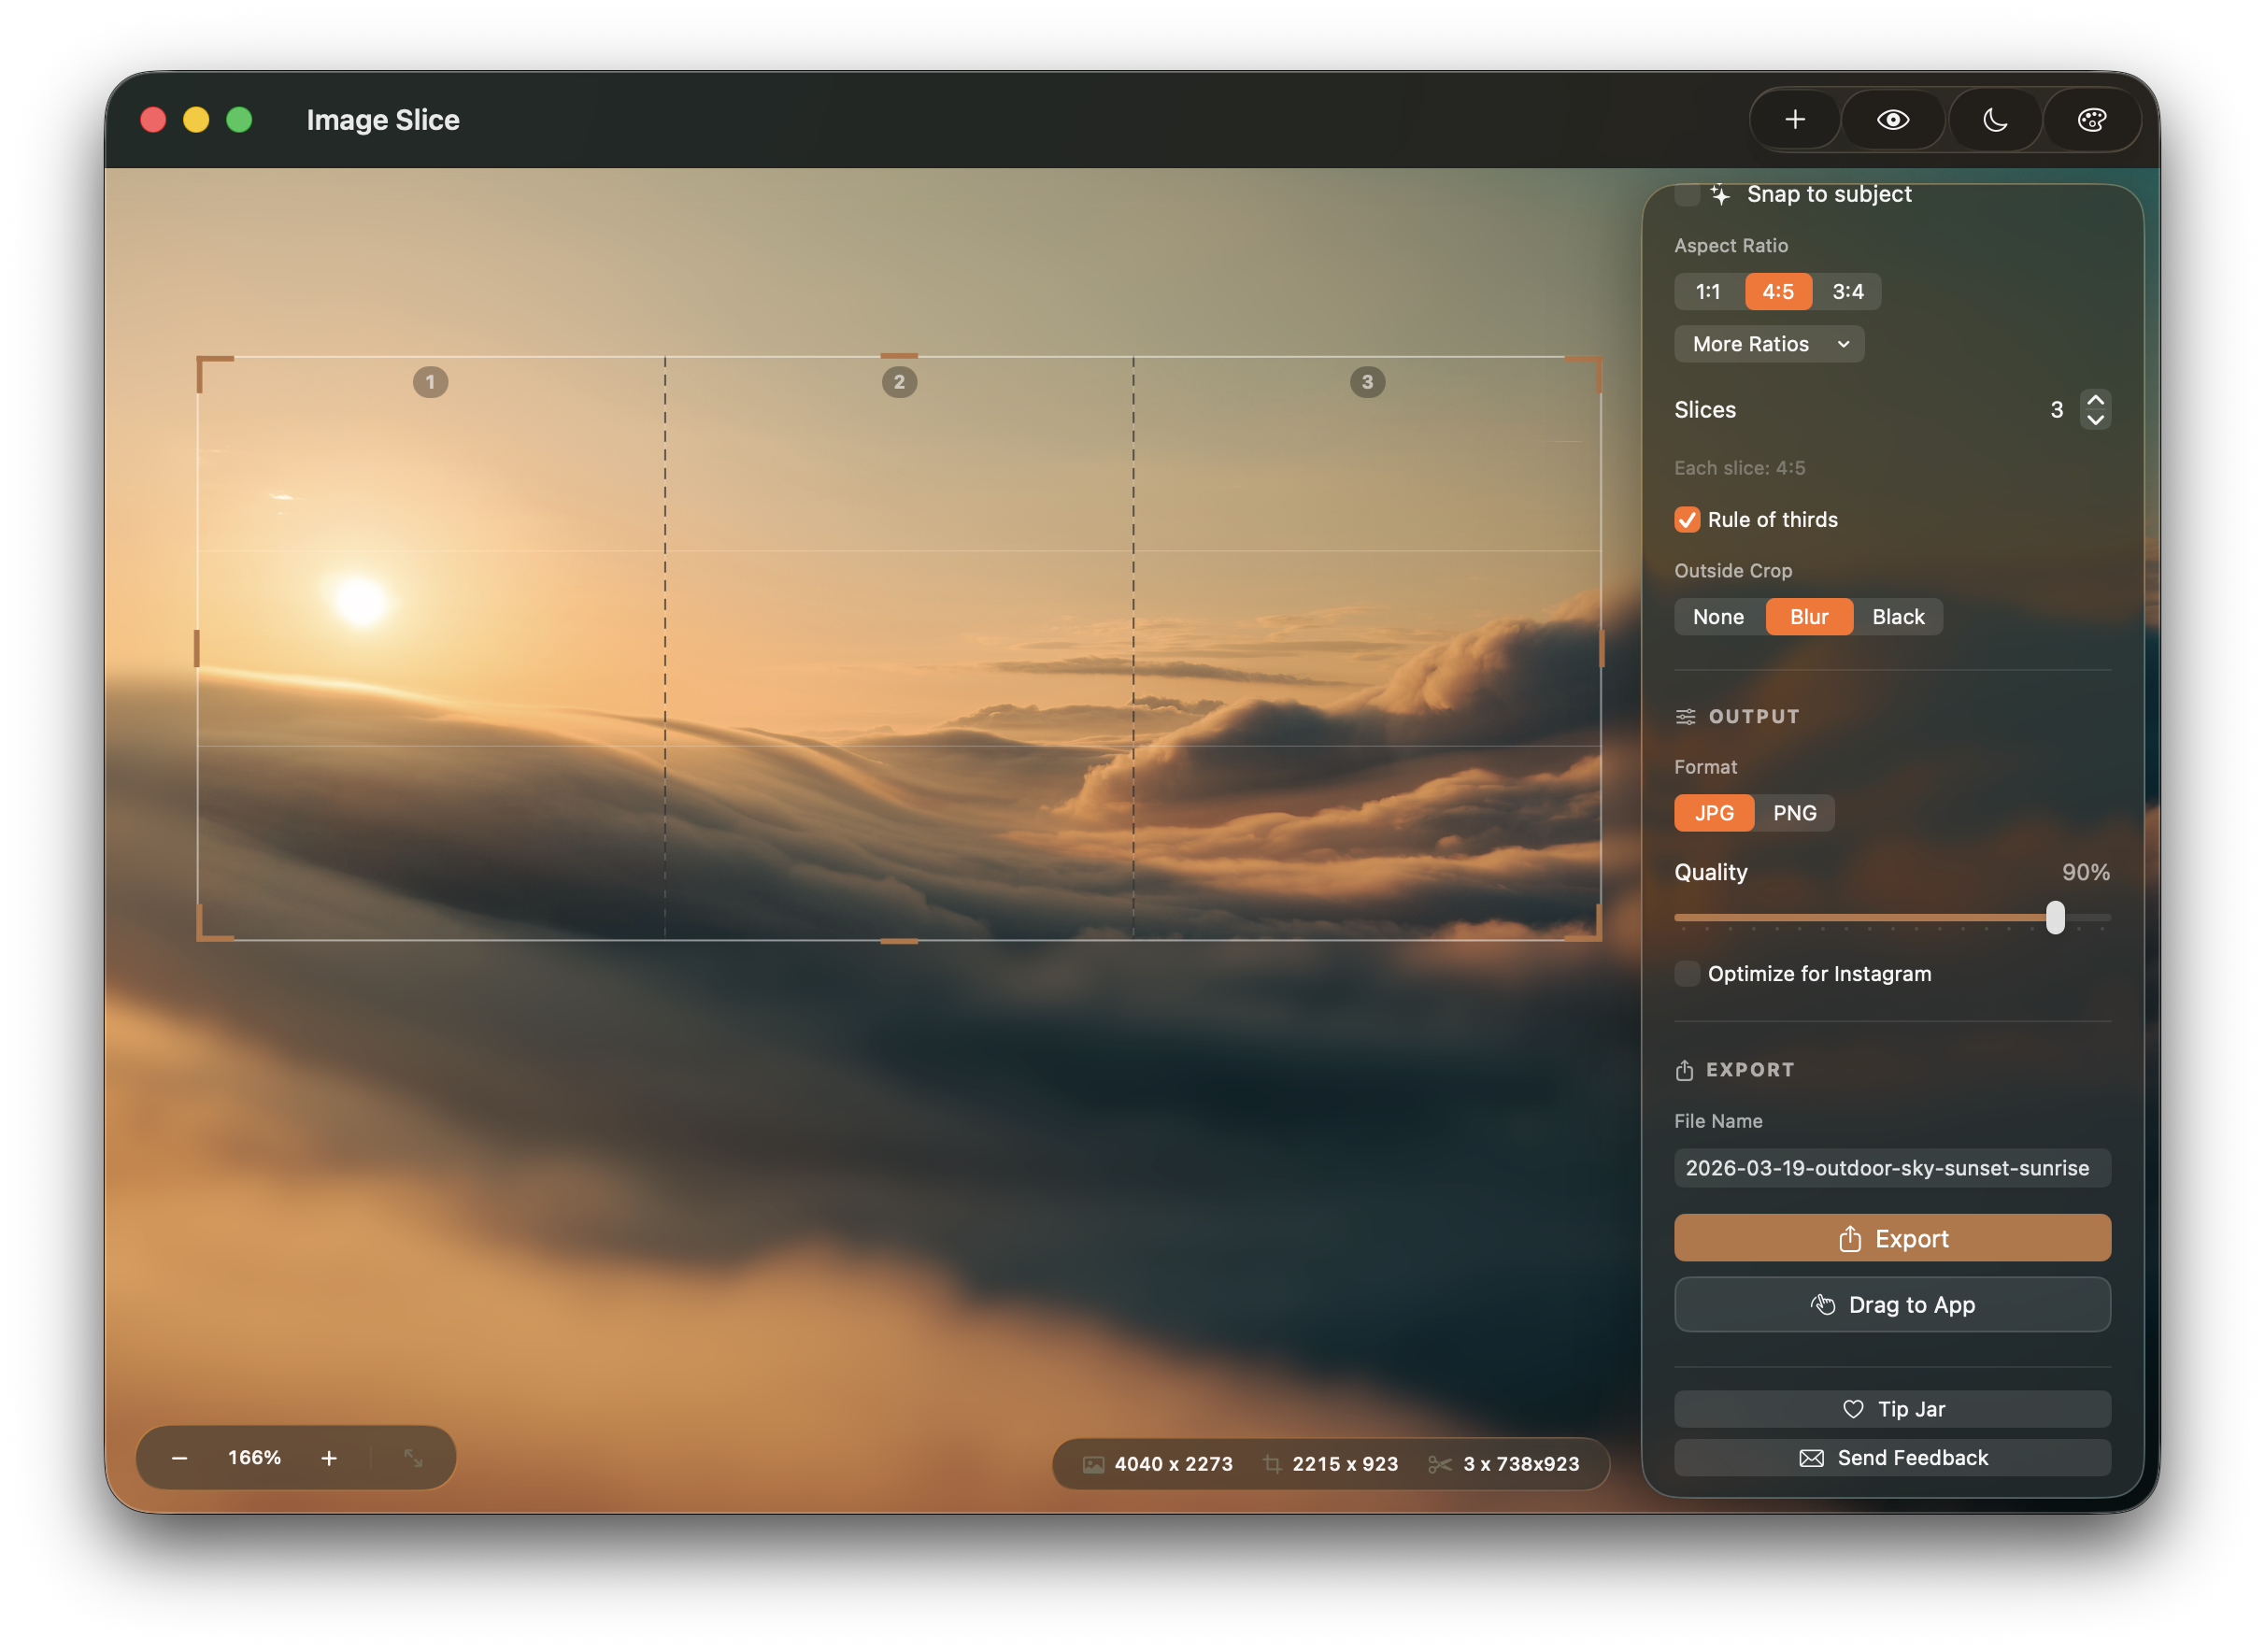This screenshot has width=2265, height=1652.
Task: Click the Drag to App button
Action: 1892,1305
